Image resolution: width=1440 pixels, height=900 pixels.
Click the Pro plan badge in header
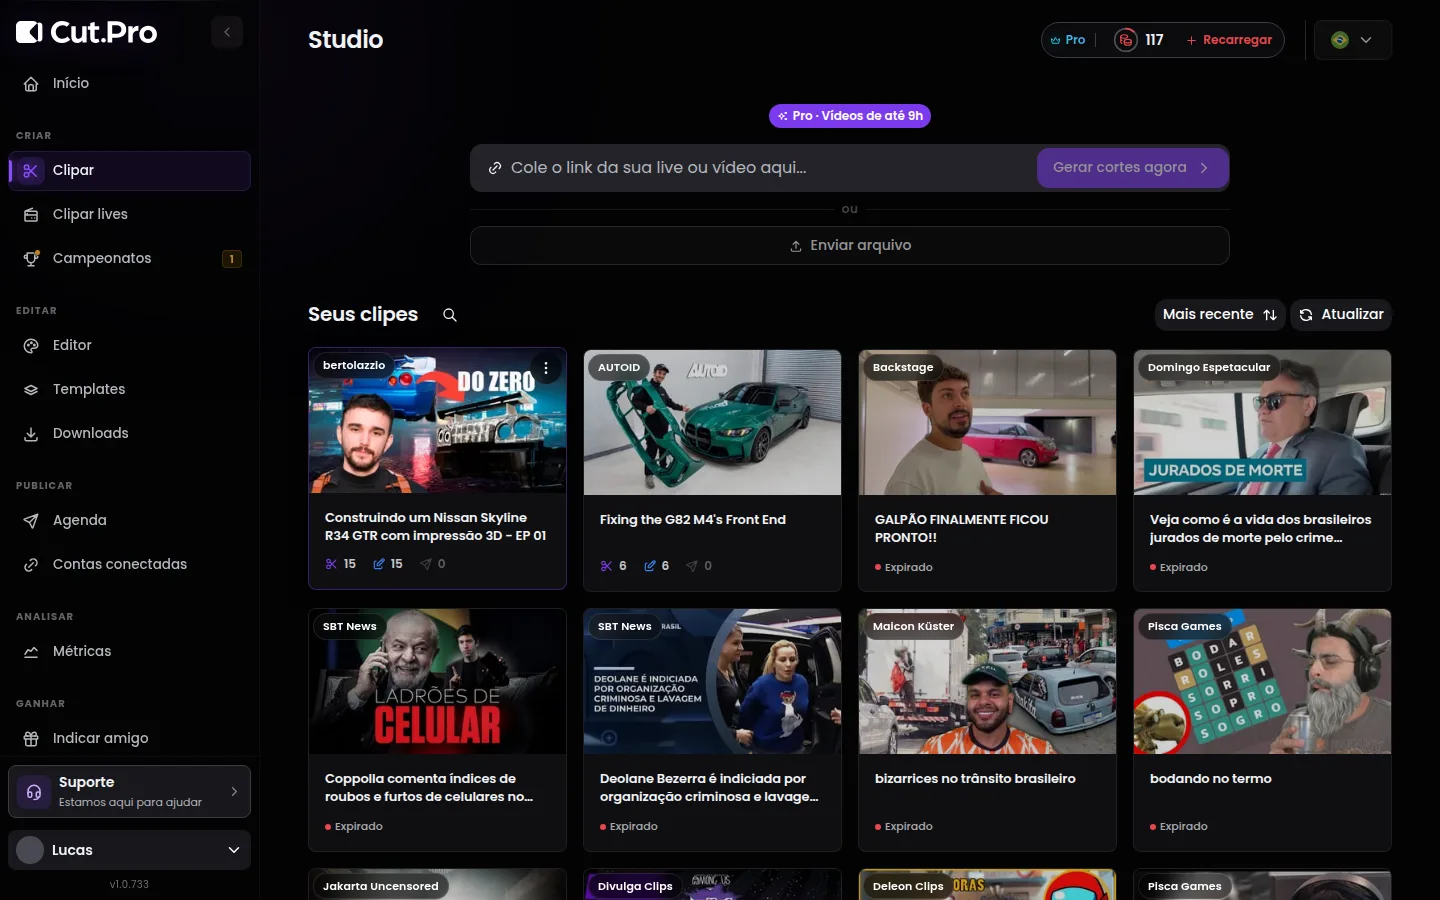[1068, 40]
